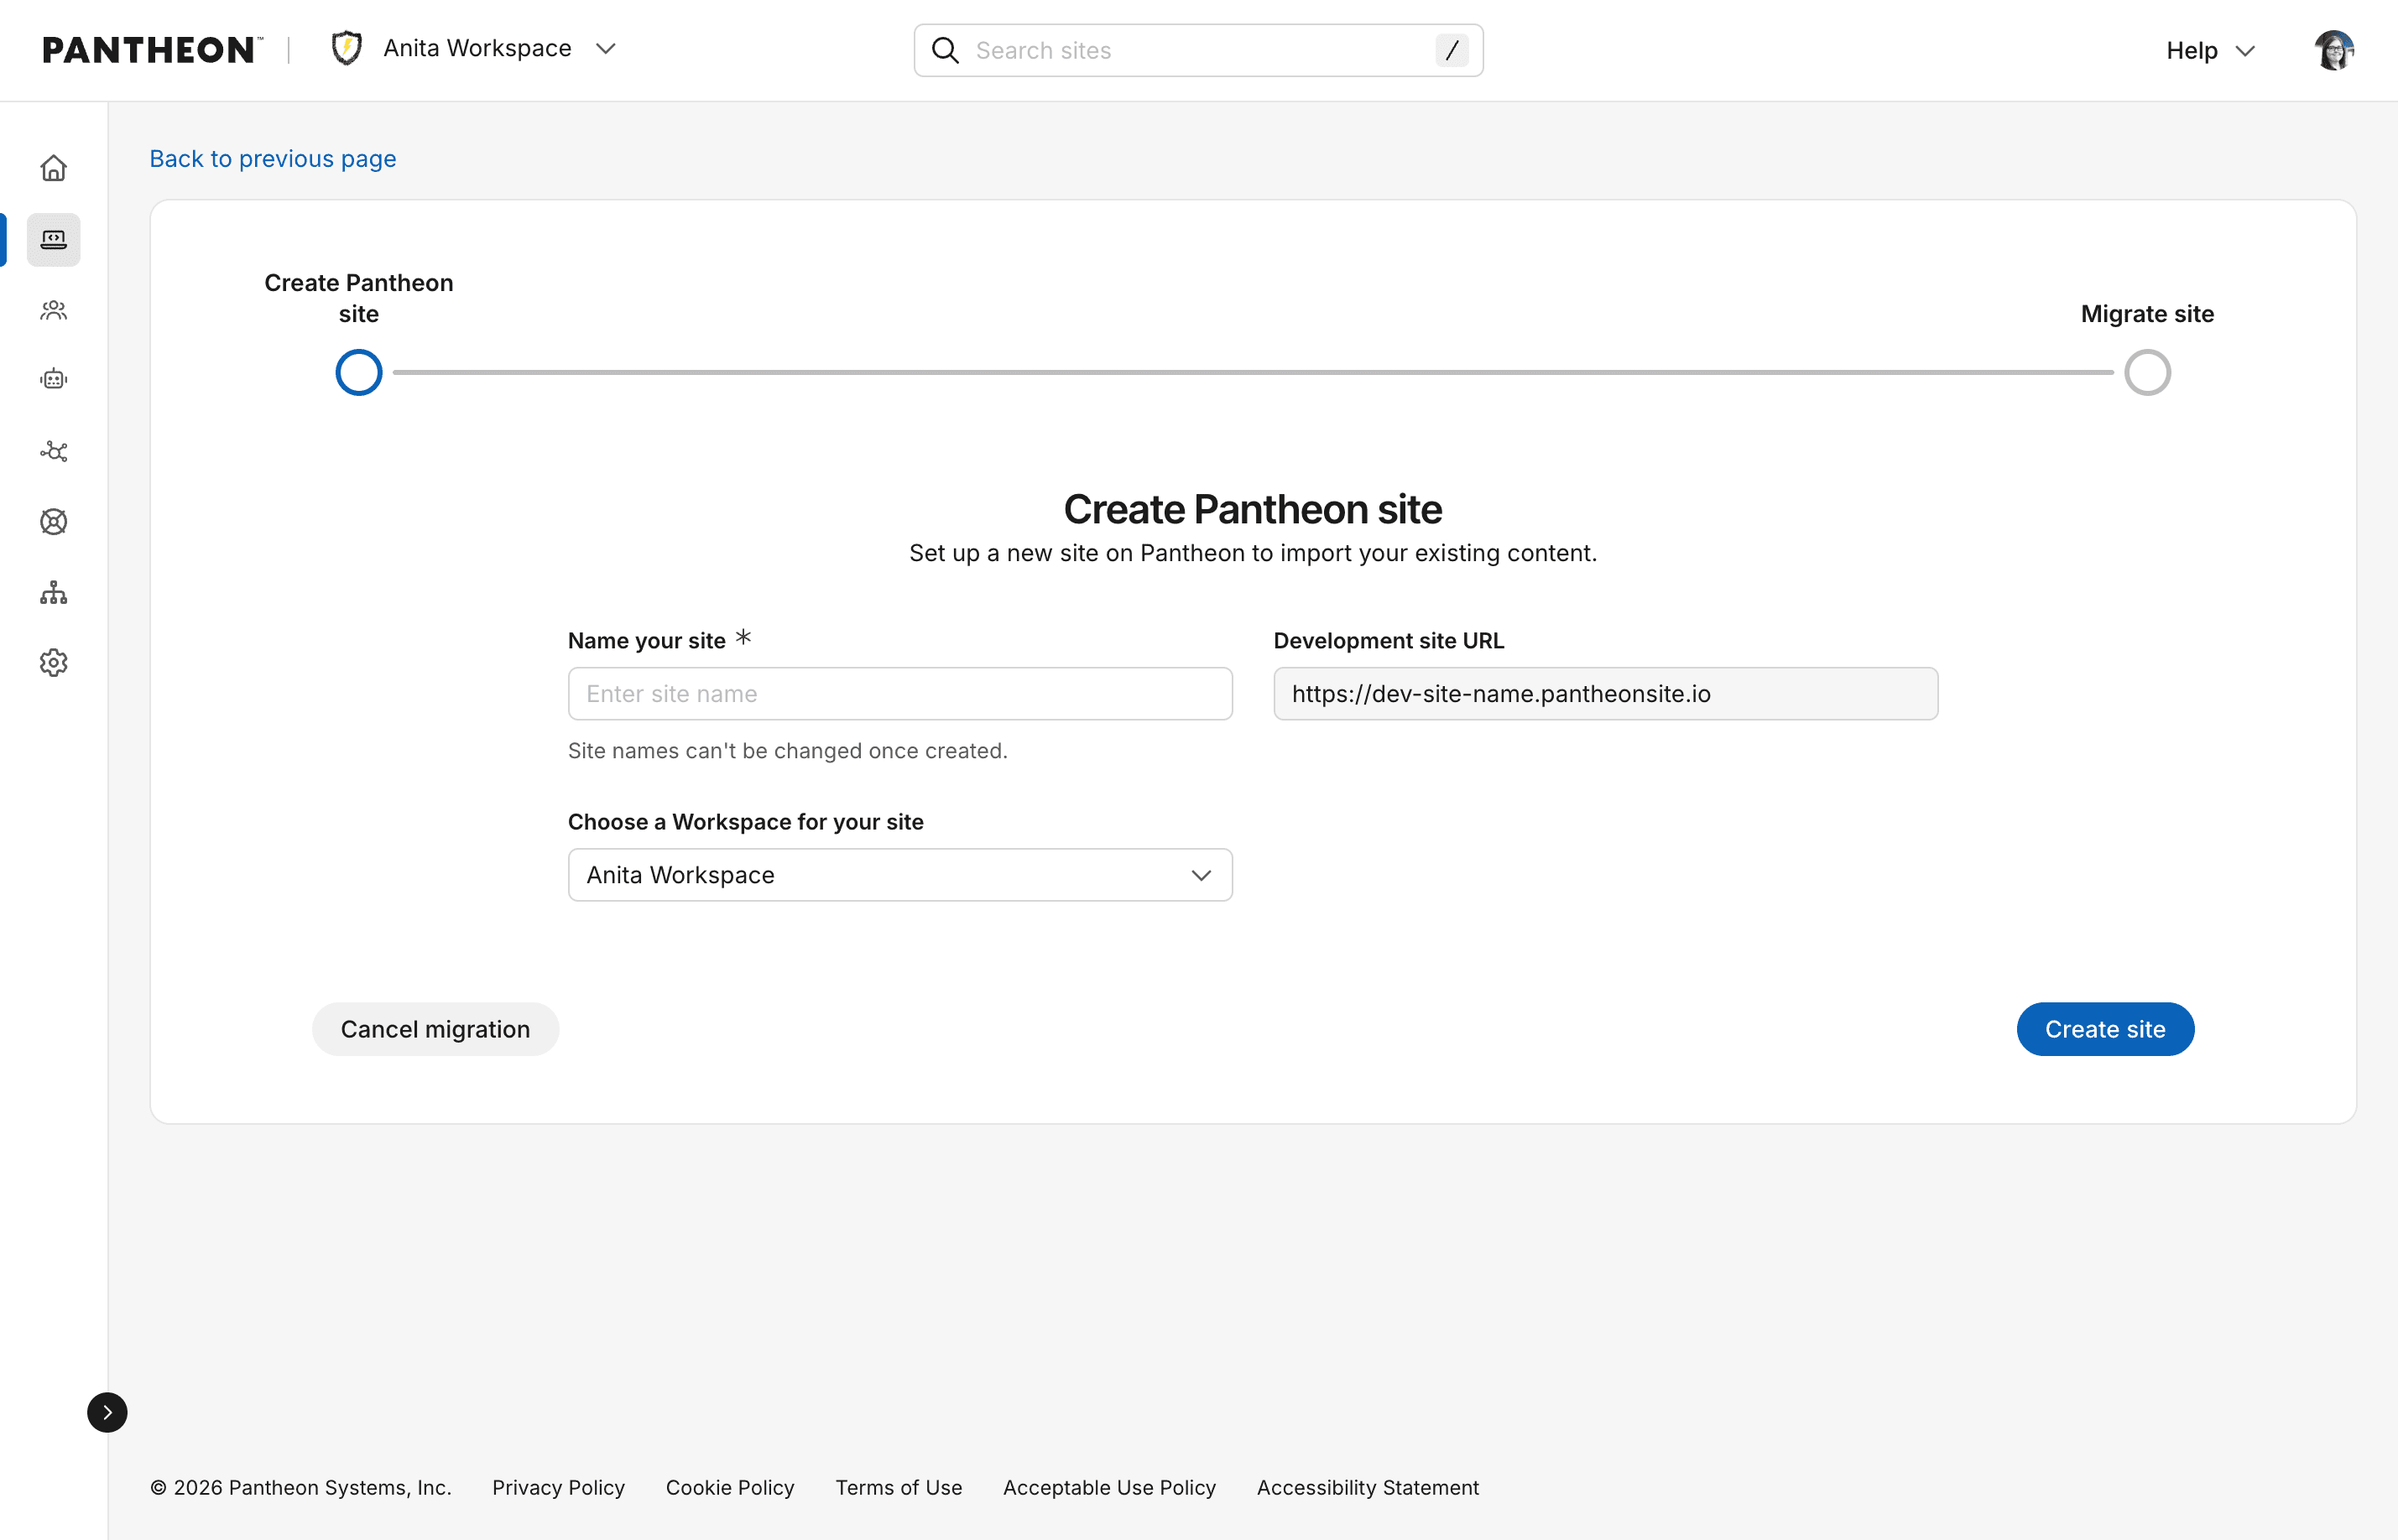The height and width of the screenshot is (1540, 2398).
Task: Click the Cancel migration button
Action: click(435, 1029)
